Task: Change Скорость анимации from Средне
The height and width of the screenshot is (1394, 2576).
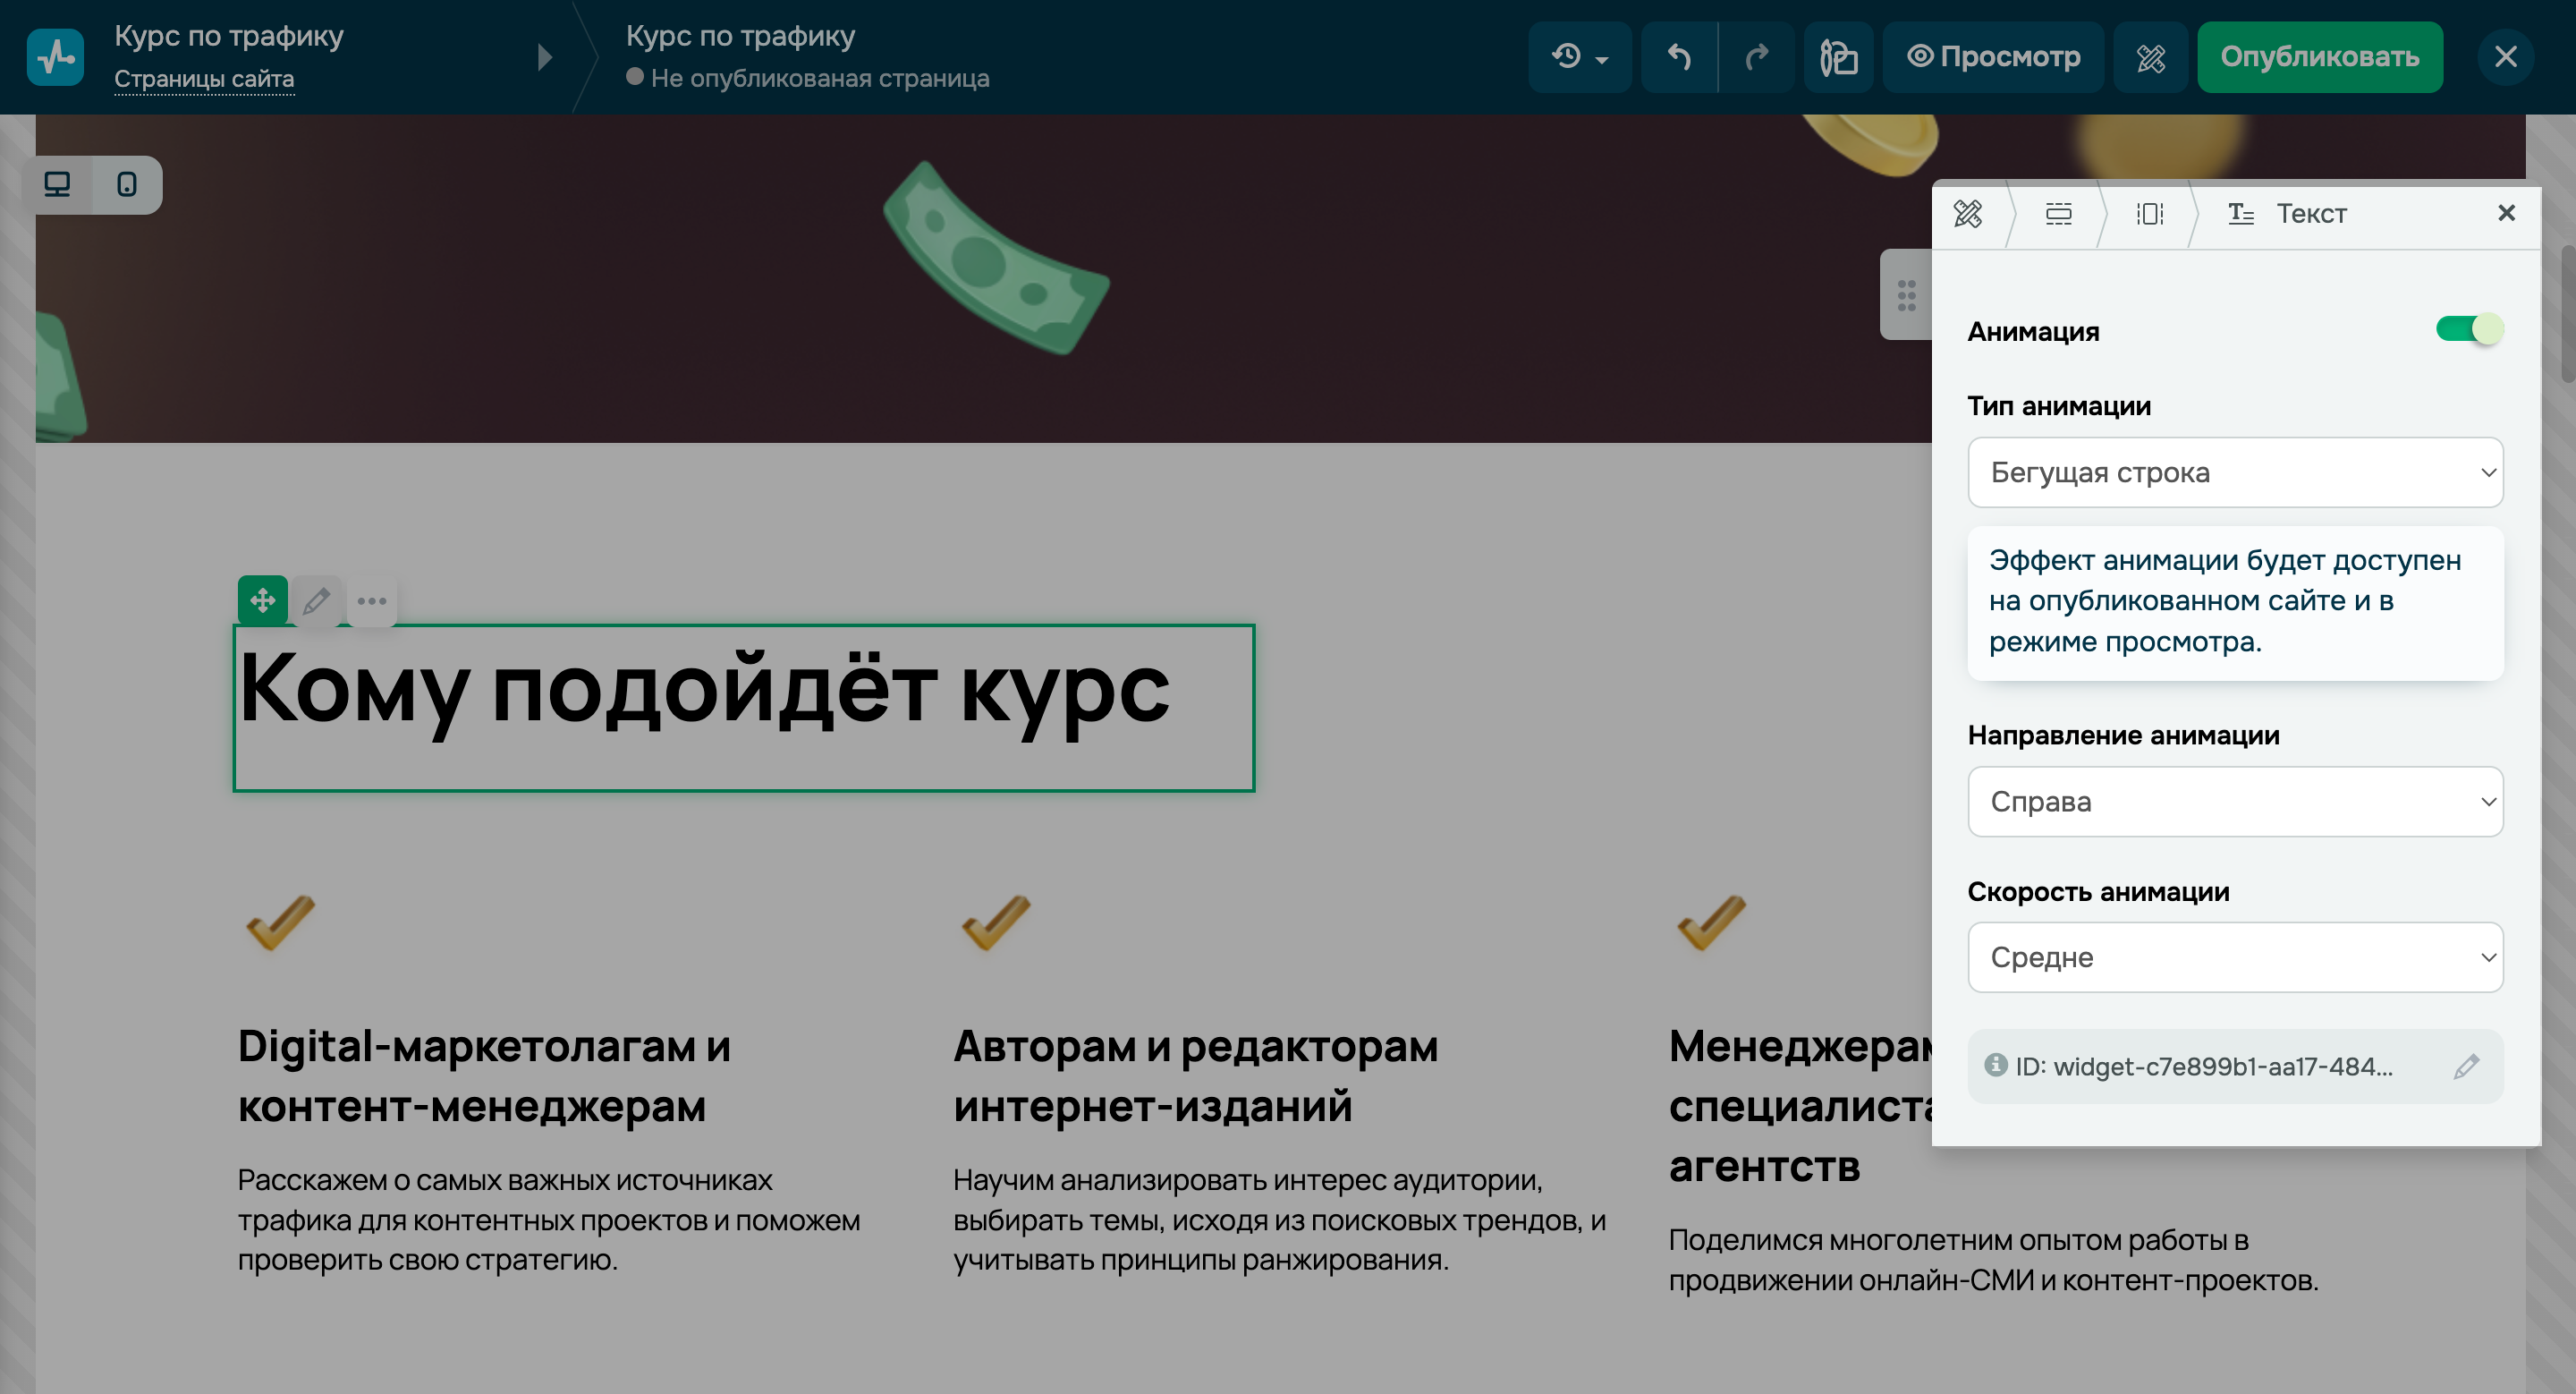Action: 2235,957
